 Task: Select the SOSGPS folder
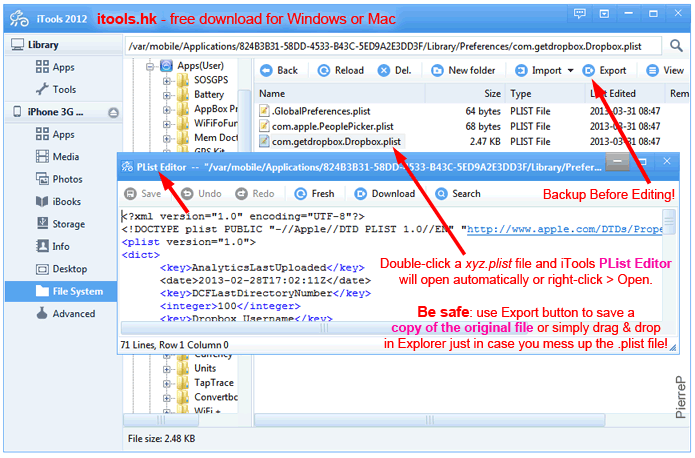tap(203, 80)
